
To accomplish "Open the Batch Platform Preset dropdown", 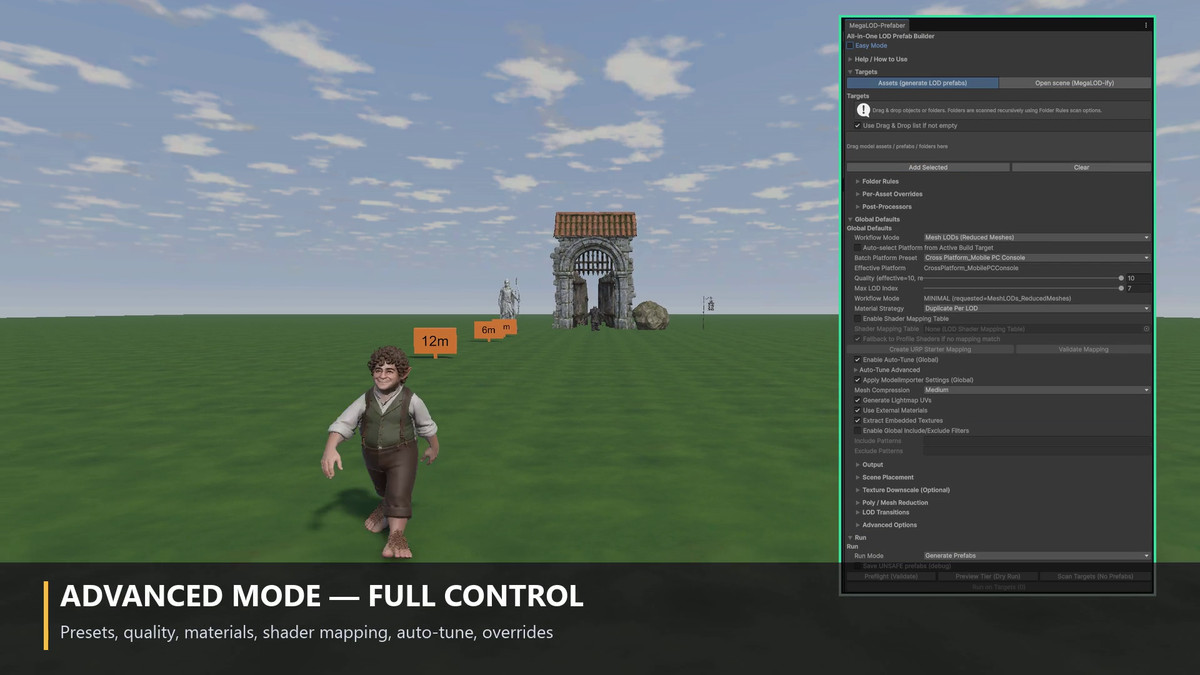I will 1037,258.
